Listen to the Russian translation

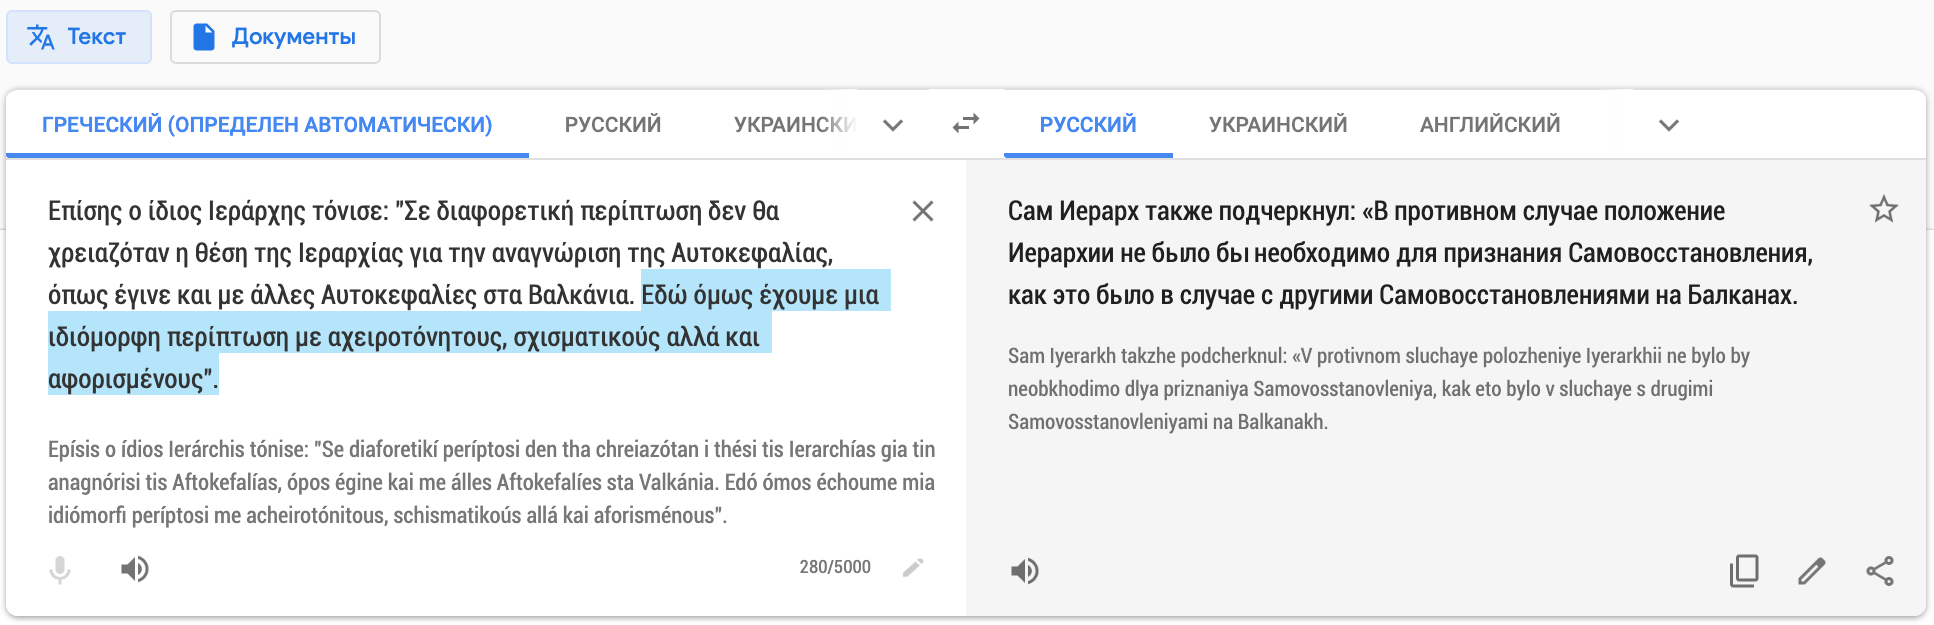tap(1025, 571)
